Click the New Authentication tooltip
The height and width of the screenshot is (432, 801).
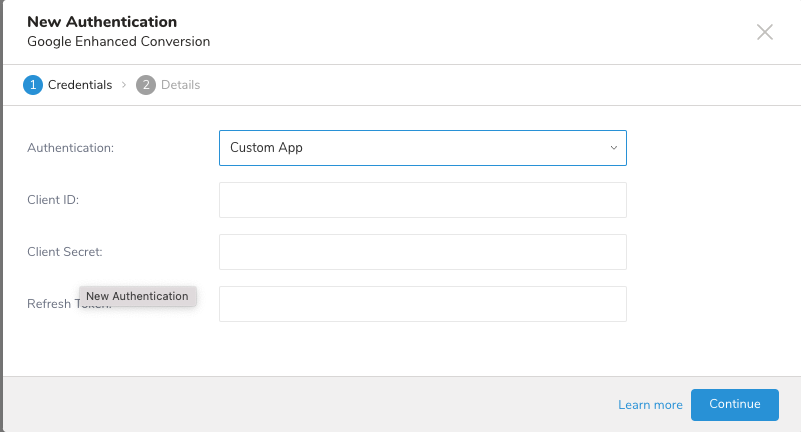pyautogui.click(x=137, y=296)
